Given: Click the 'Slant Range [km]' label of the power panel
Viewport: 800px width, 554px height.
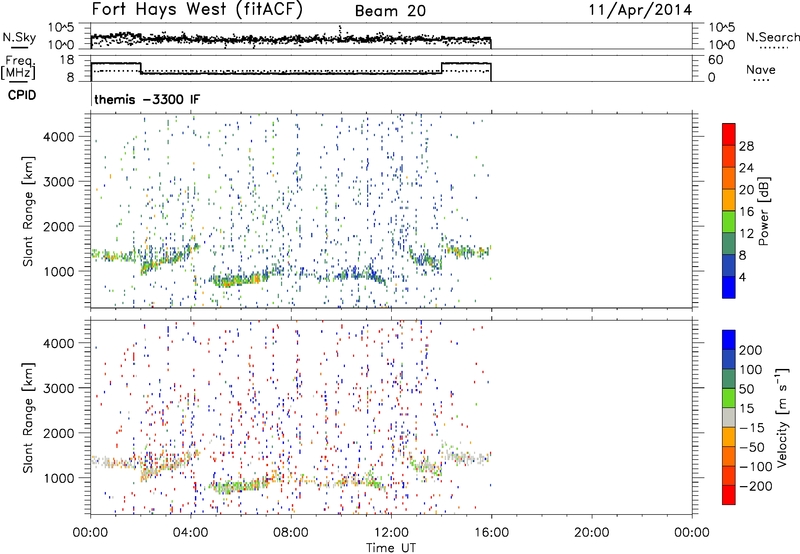Looking at the screenshot, I should click(28, 211).
